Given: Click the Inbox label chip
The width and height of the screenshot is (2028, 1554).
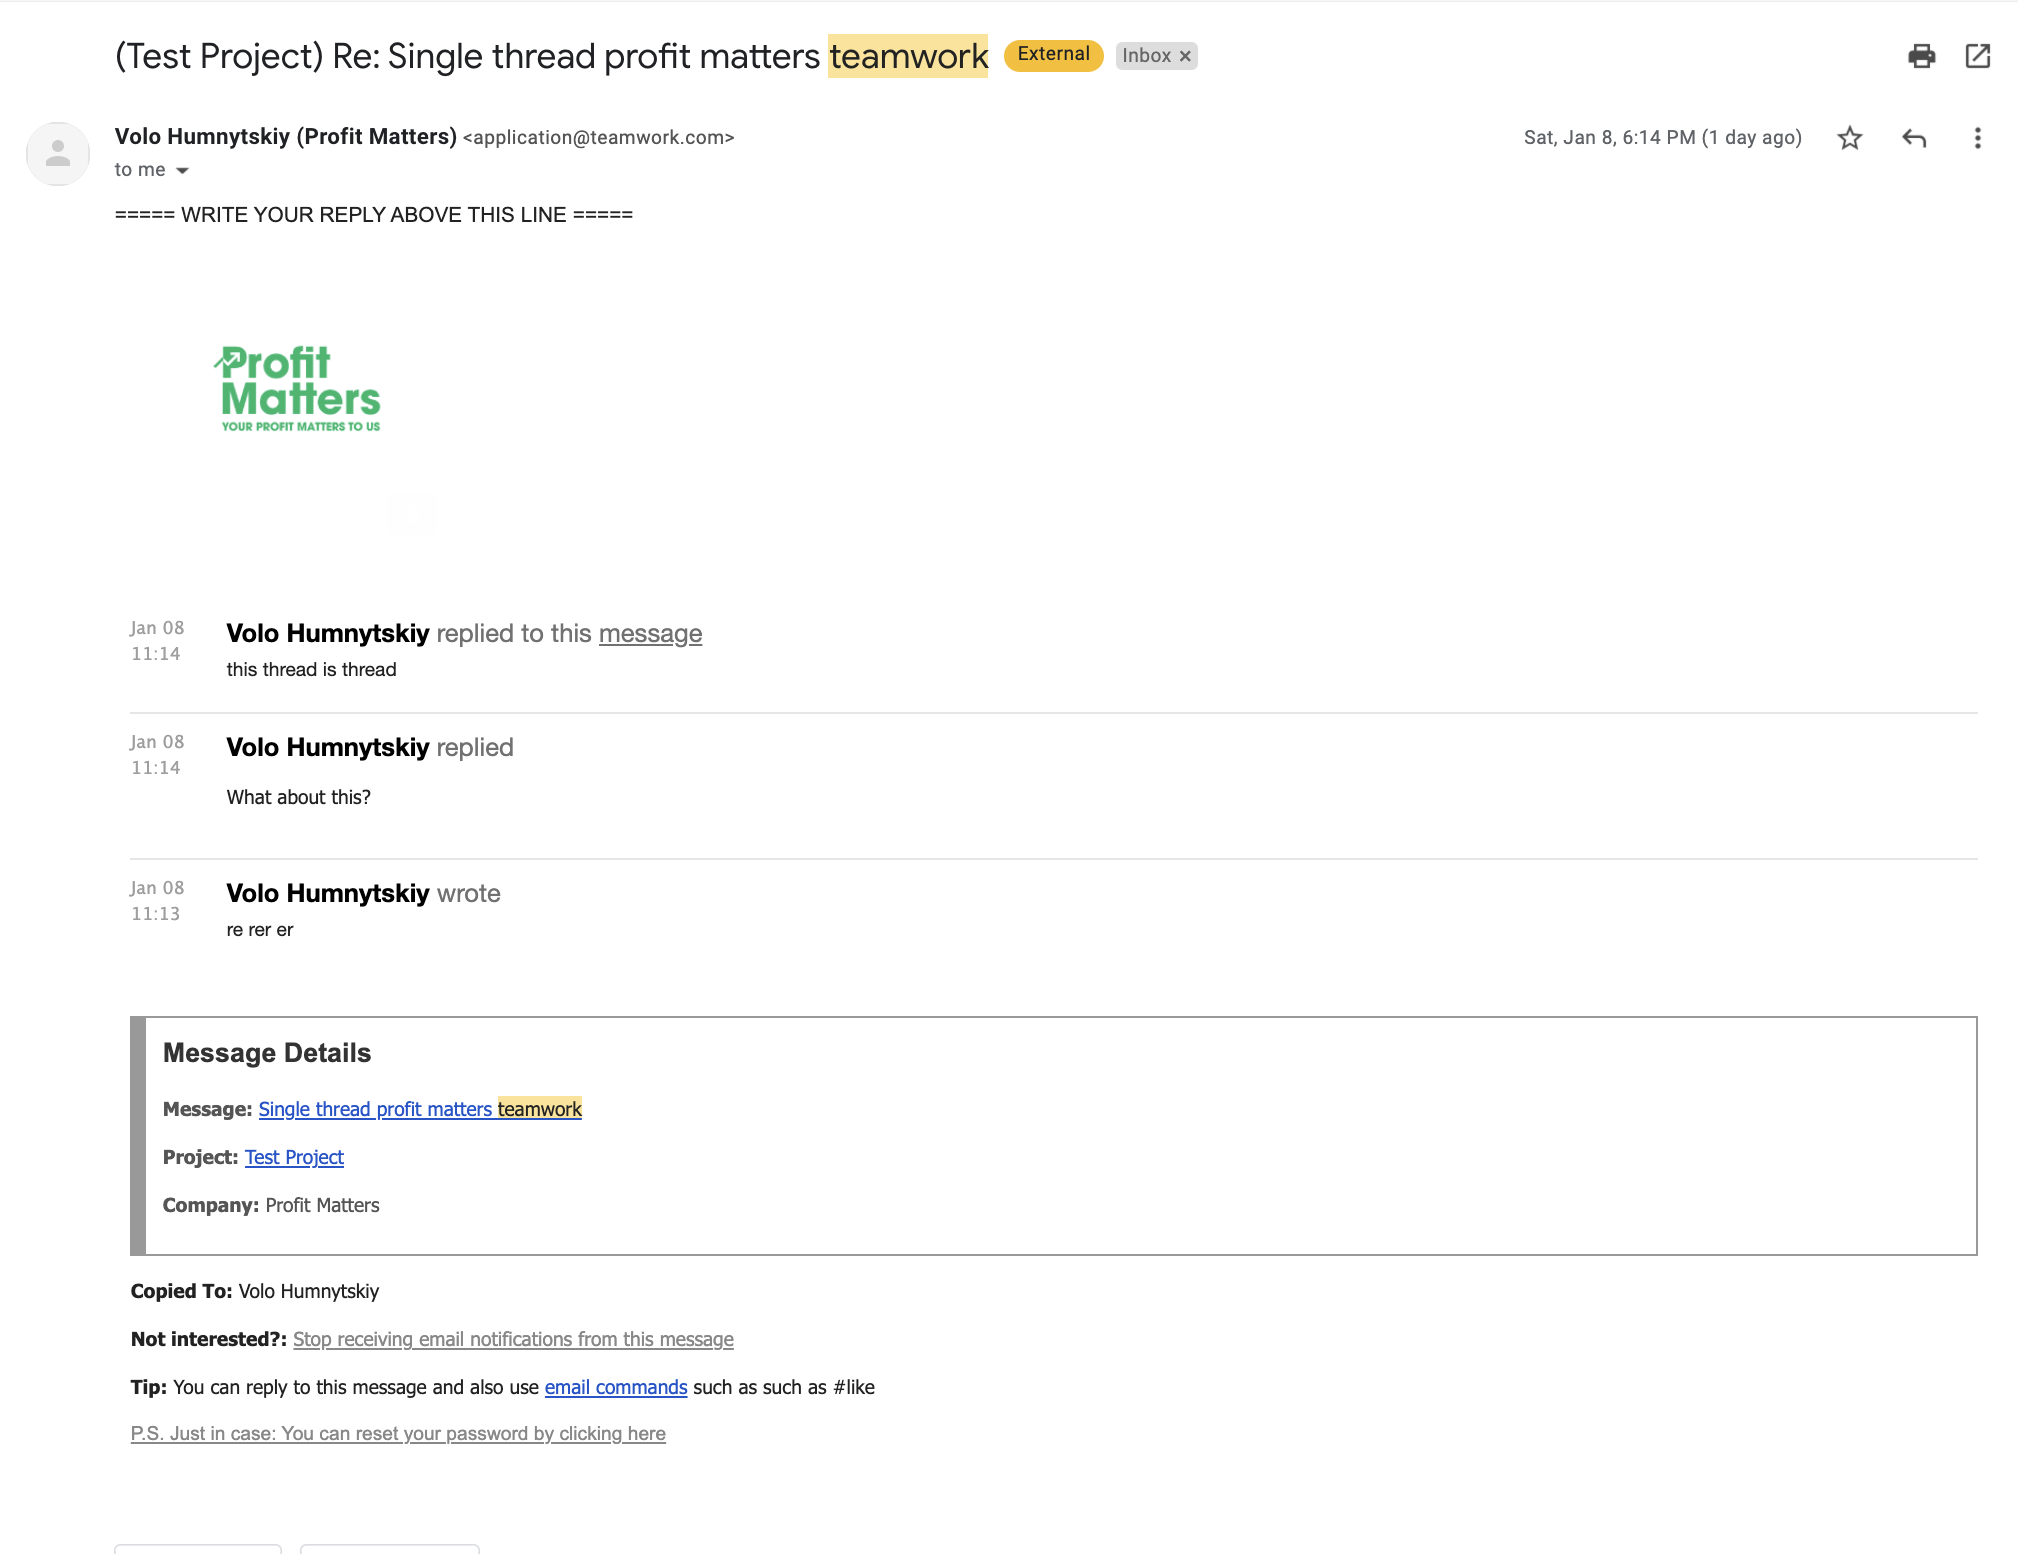Looking at the screenshot, I should (1146, 56).
